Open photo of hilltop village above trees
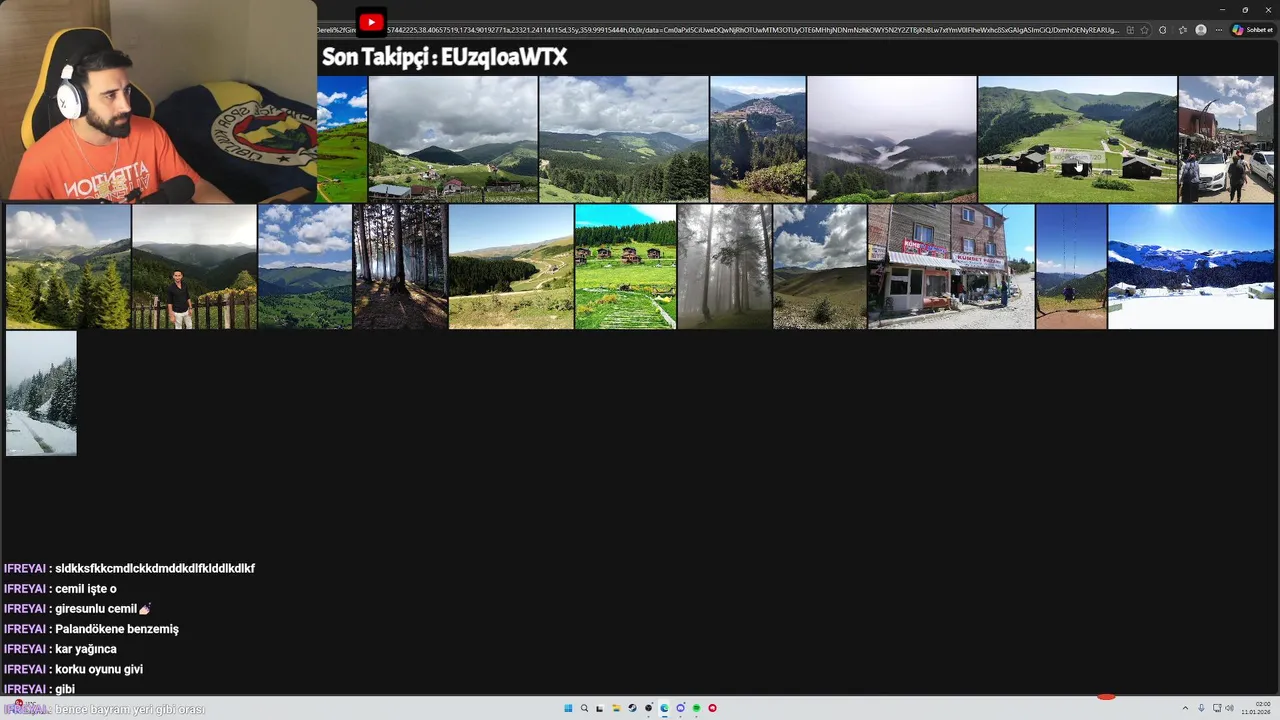 pyautogui.click(x=758, y=139)
